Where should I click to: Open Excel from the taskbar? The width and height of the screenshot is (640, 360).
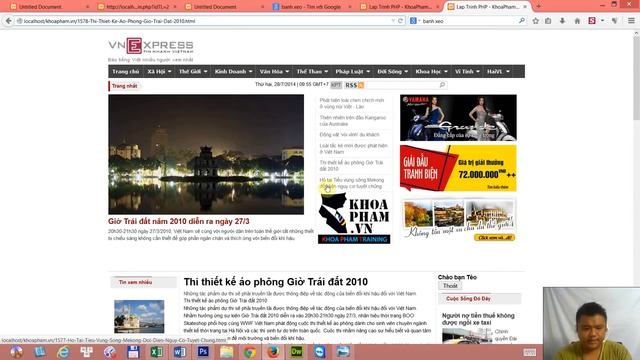point(156,352)
